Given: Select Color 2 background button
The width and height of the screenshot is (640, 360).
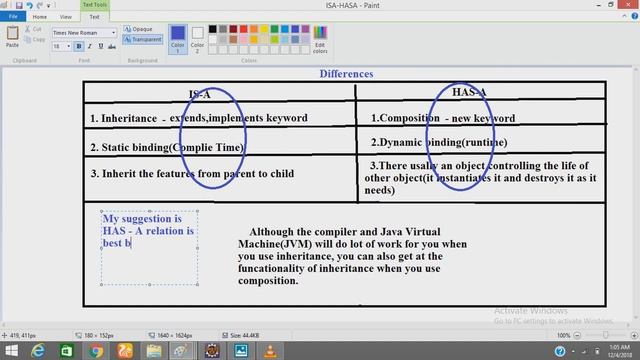Looking at the screenshot, I should pos(197,39).
